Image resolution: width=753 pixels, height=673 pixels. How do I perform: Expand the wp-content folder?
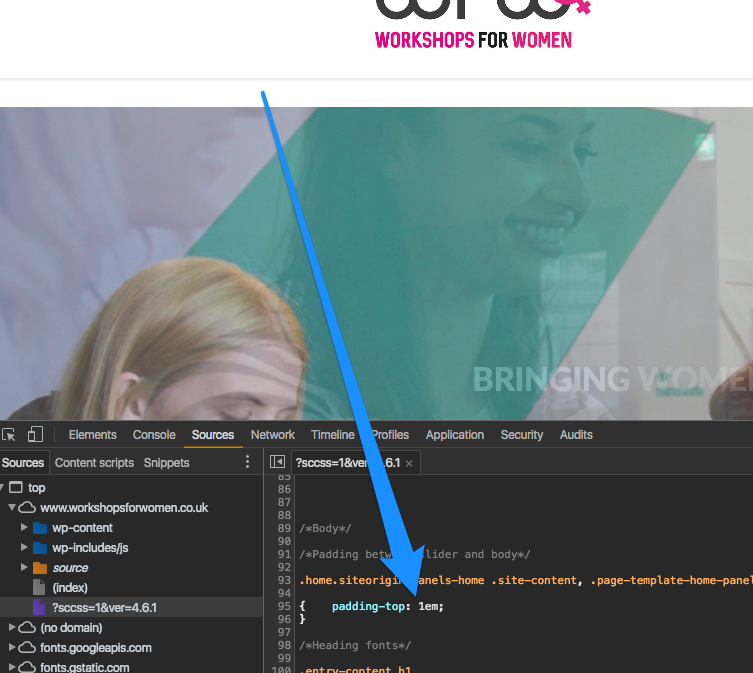coord(25,528)
